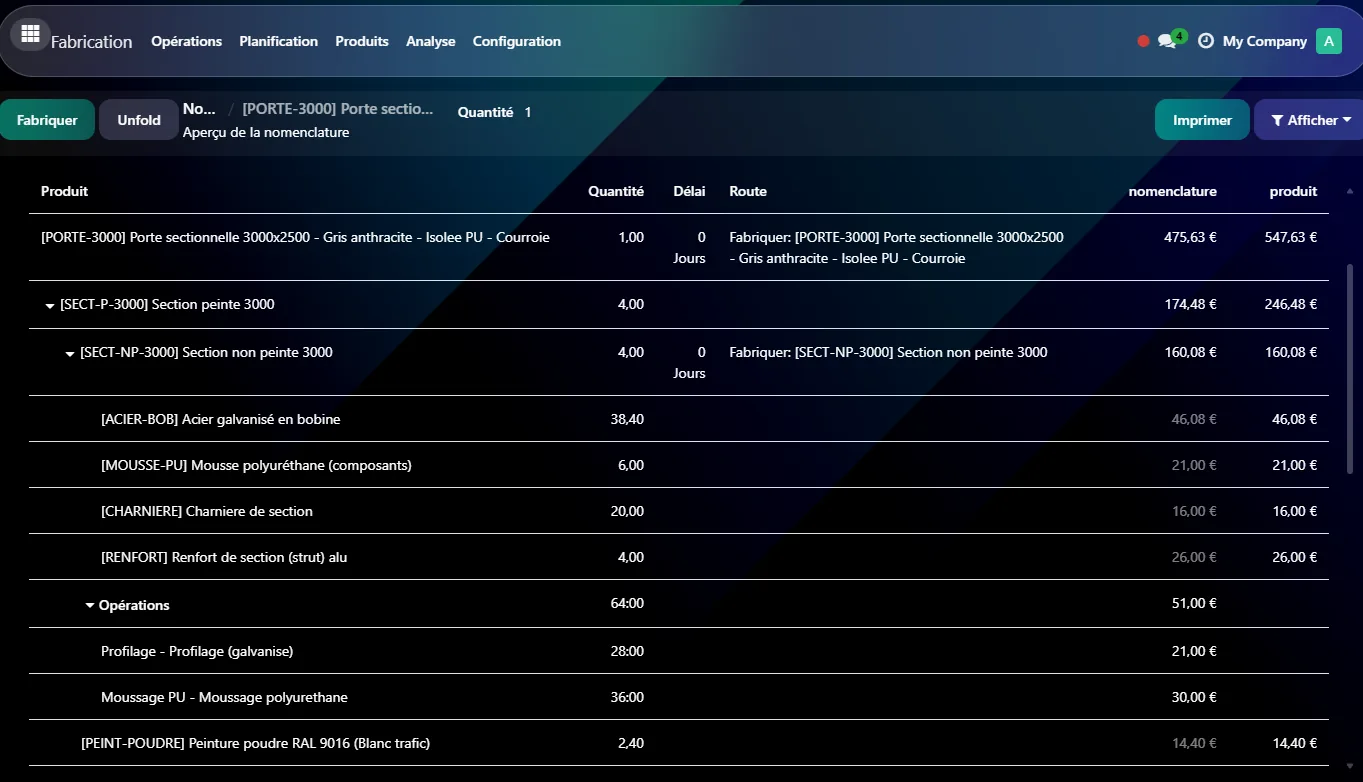Click the Fabriquer button
The width and height of the screenshot is (1363, 782).
coord(47,120)
